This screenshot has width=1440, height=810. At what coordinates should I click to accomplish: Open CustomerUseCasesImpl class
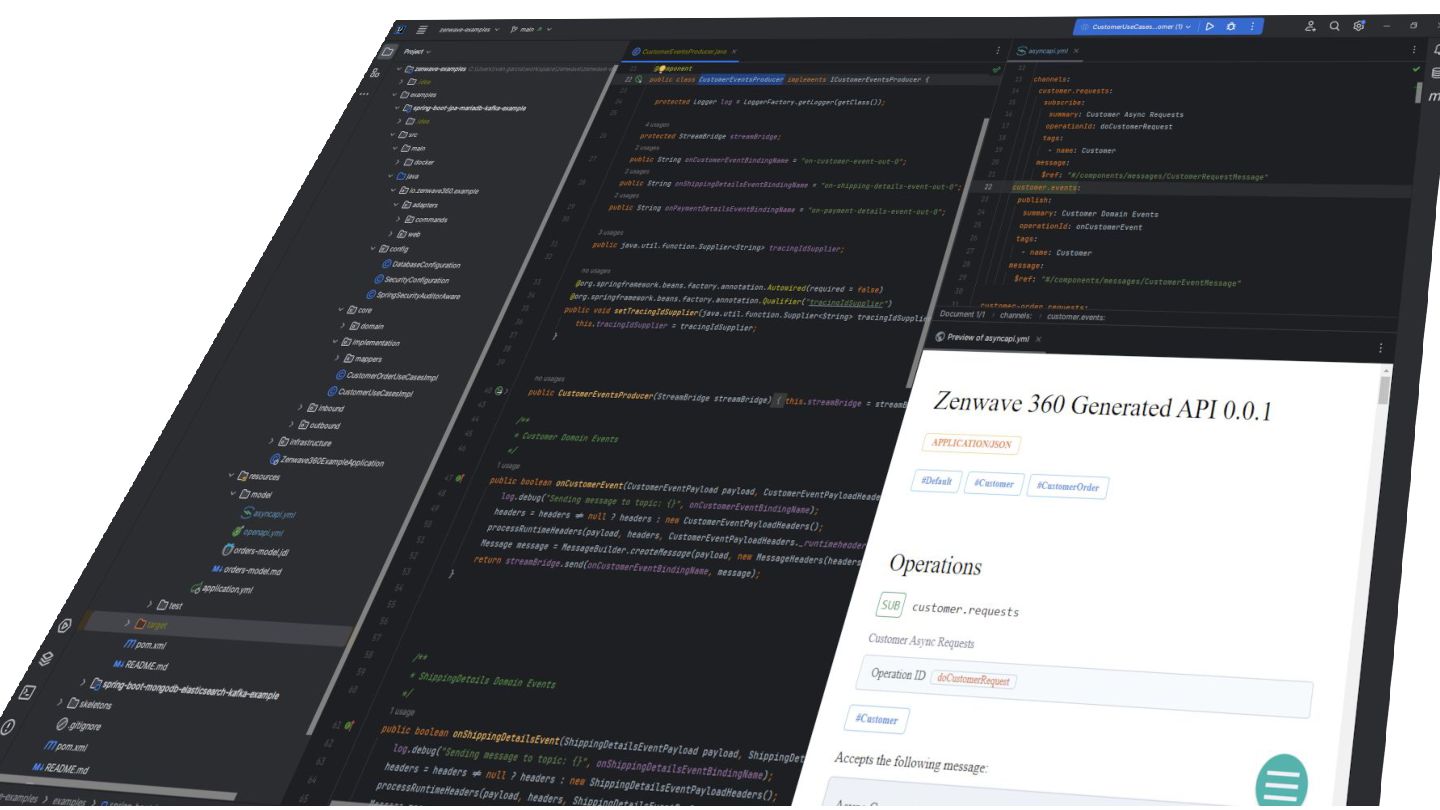pos(369,393)
